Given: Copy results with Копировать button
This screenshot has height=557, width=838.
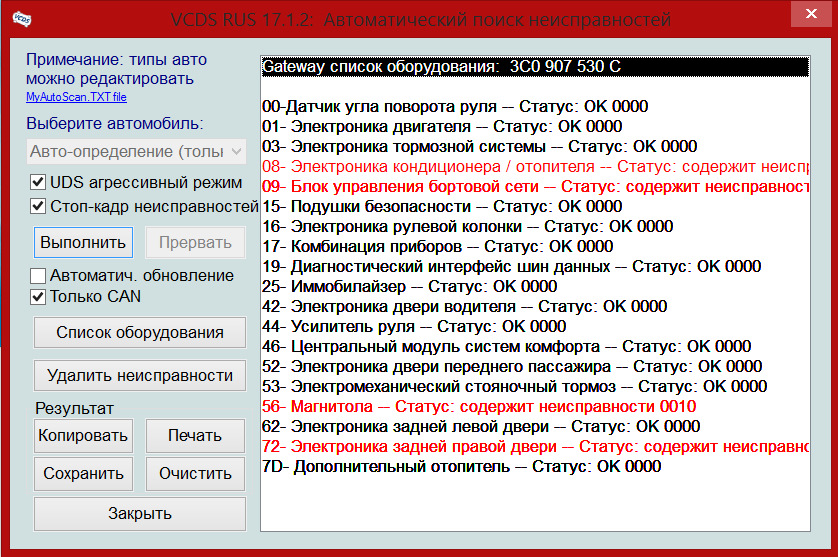Looking at the screenshot, I should (x=83, y=436).
